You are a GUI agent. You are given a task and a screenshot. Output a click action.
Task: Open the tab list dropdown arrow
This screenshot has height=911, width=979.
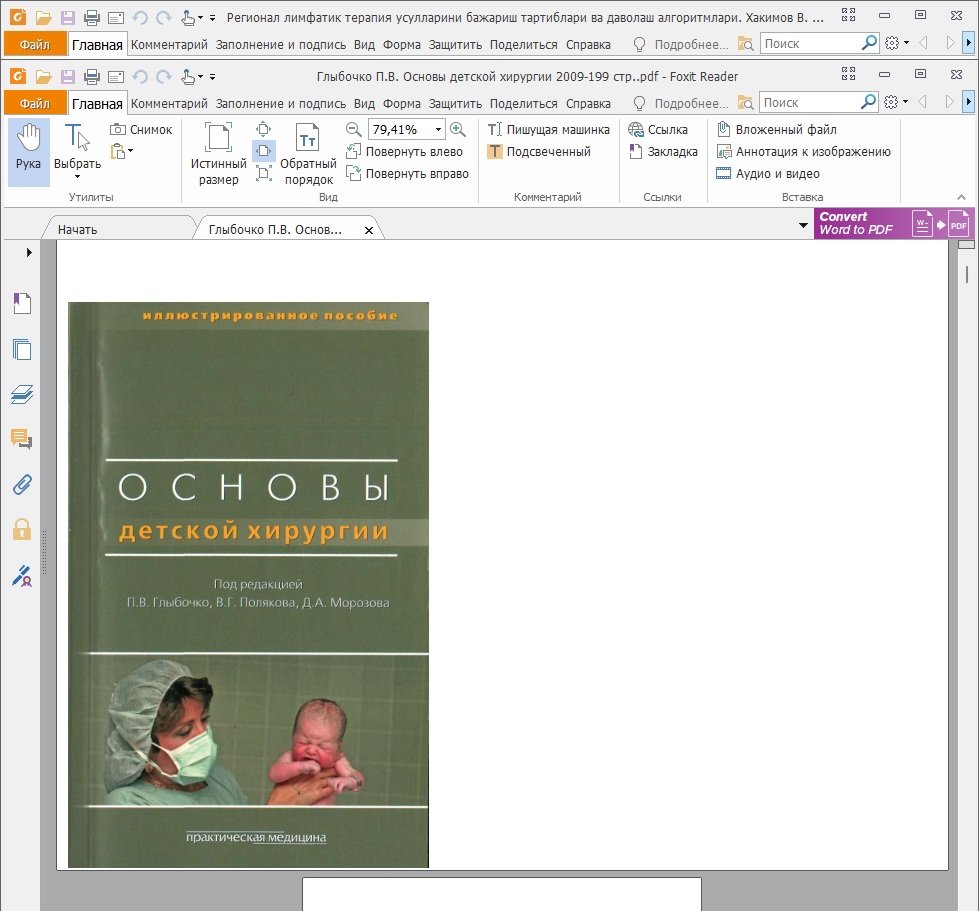[x=803, y=225]
